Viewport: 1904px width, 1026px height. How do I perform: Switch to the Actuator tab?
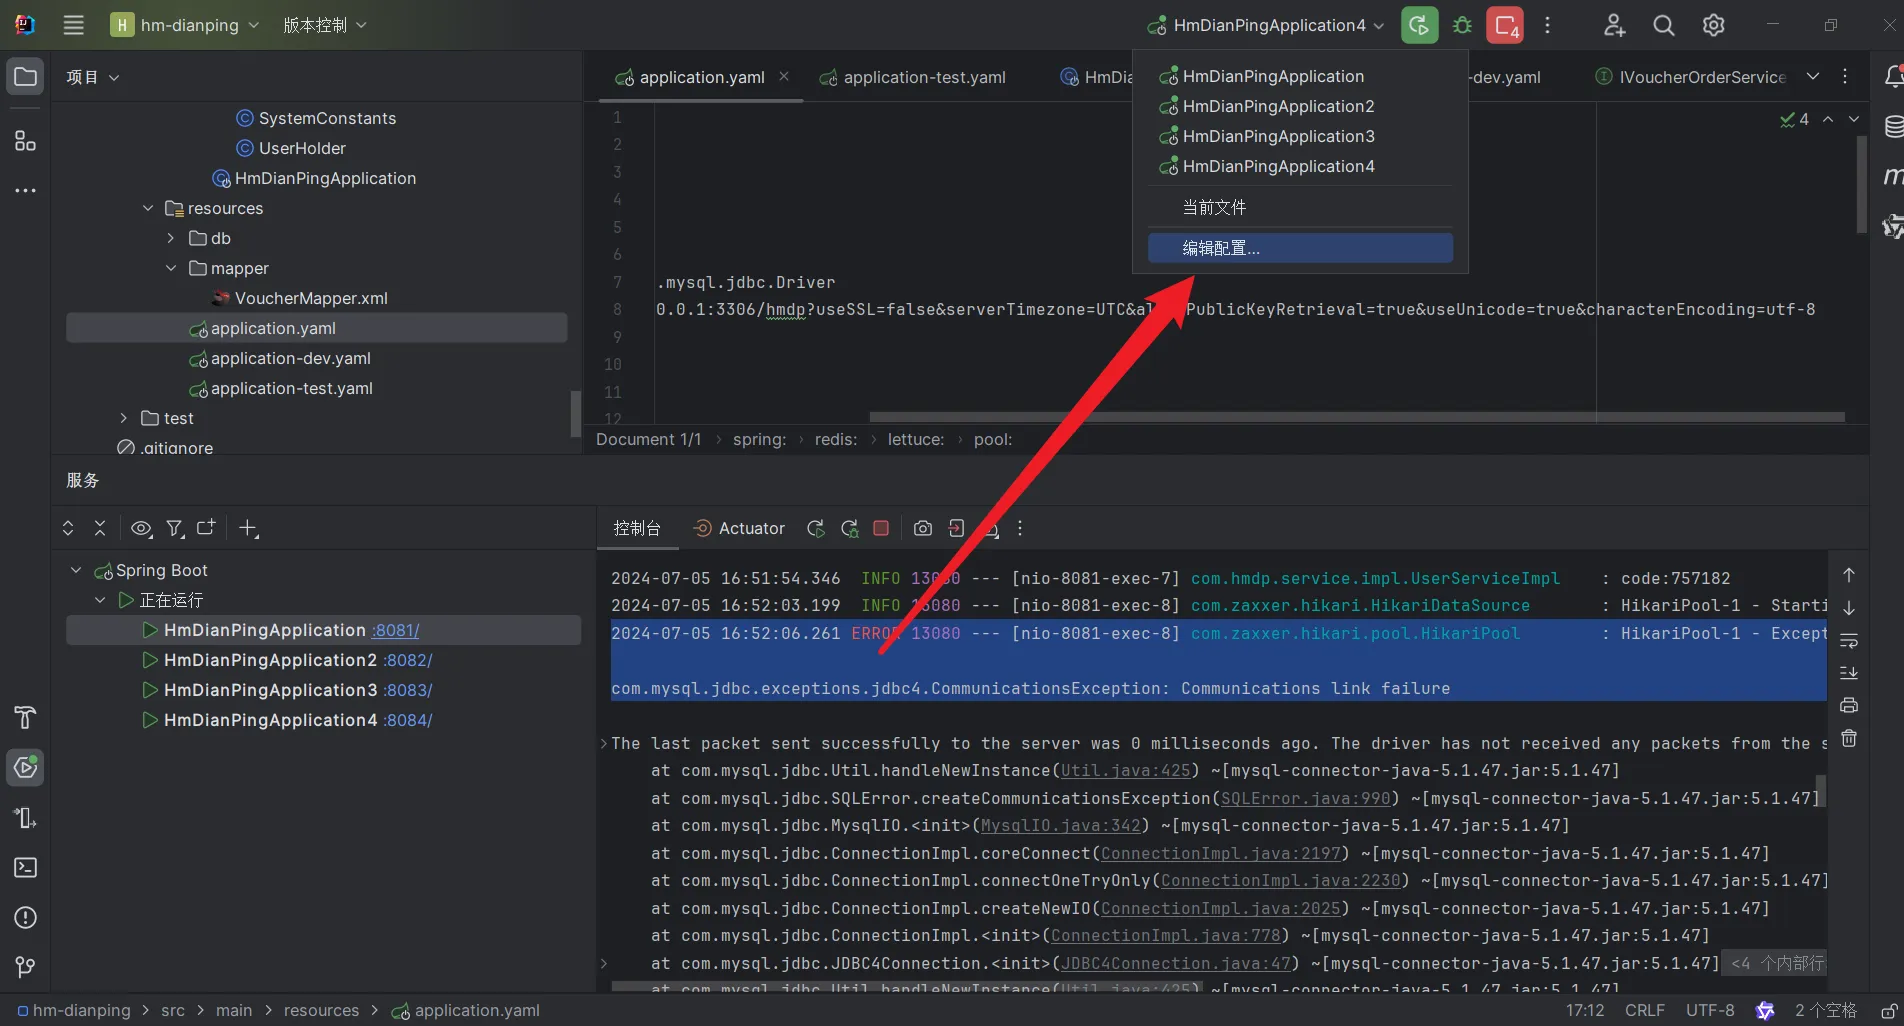(740, 528)
